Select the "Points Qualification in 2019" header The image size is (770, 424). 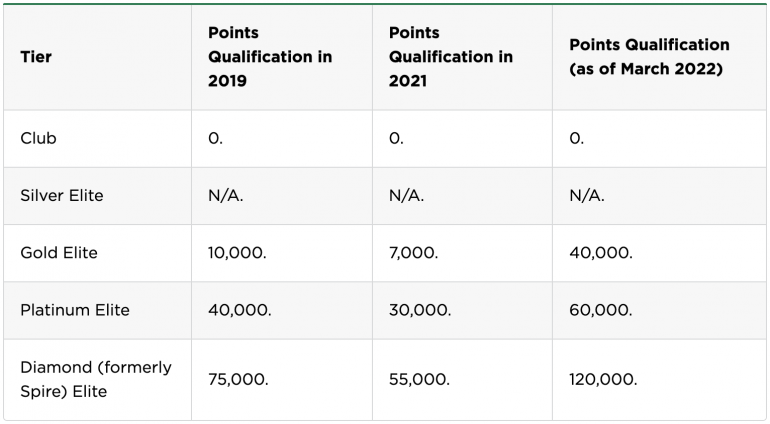click(x=270, y=57)
